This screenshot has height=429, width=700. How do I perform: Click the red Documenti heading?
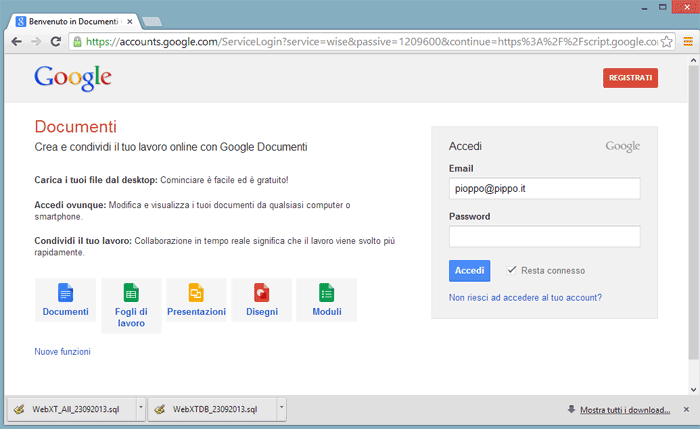75,127
